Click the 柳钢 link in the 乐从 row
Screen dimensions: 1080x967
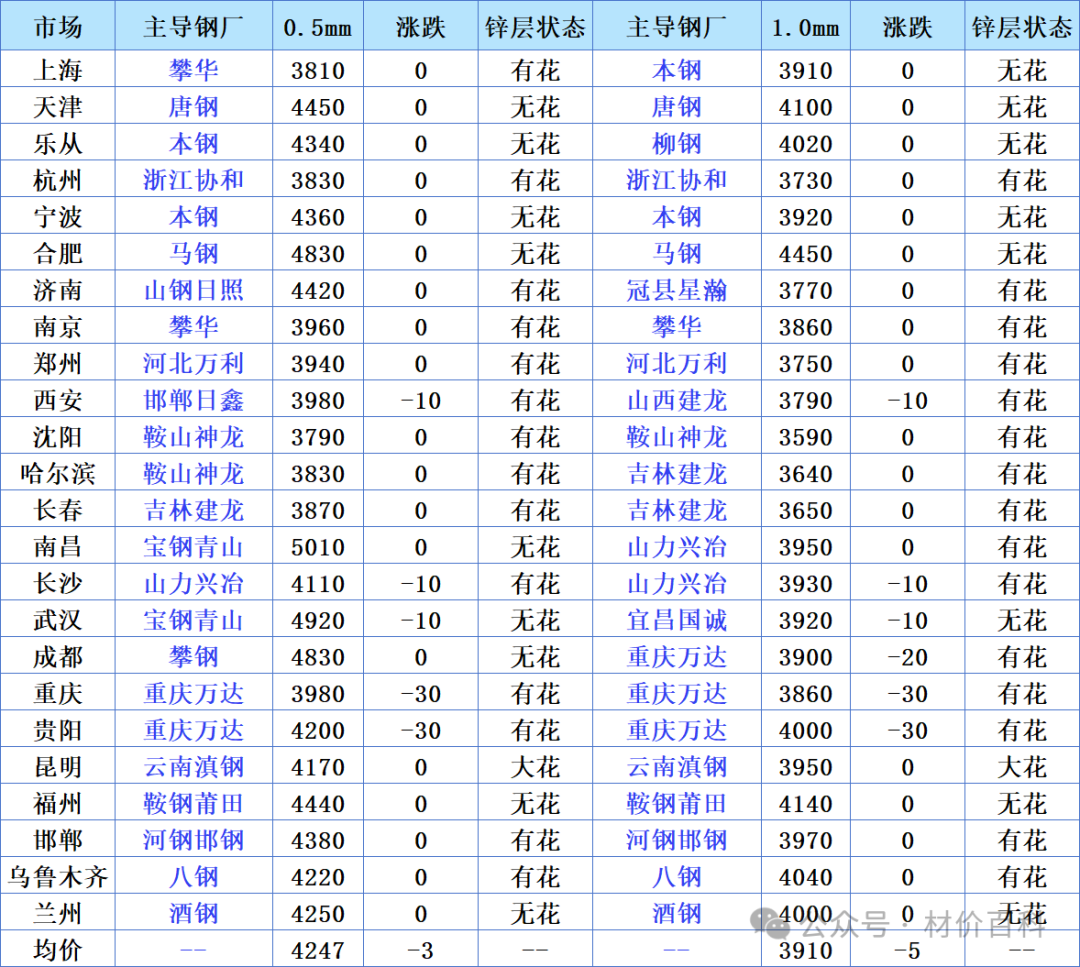click(676, 143)
